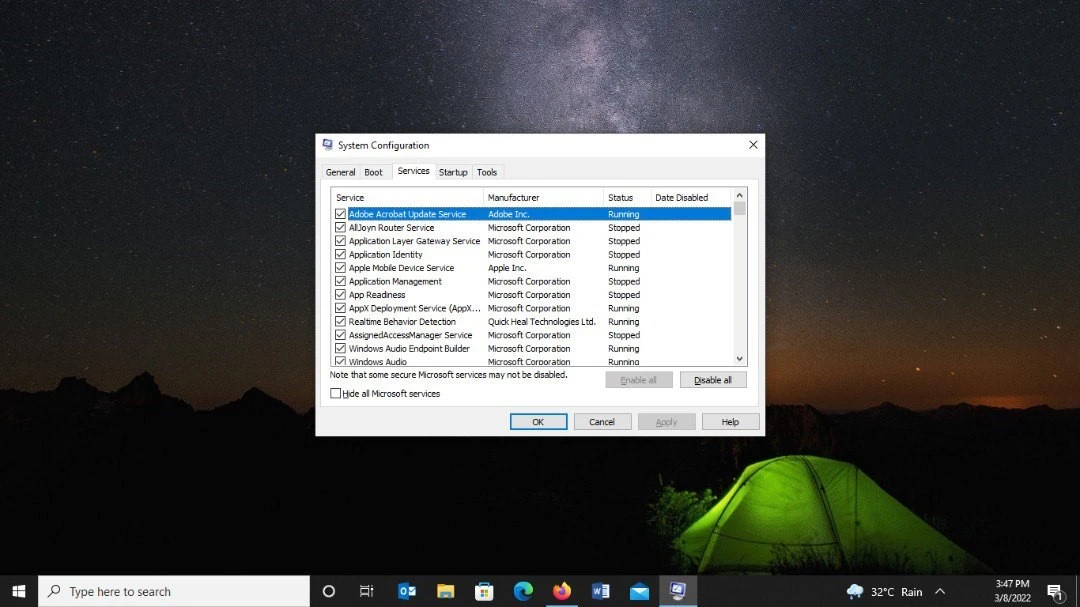Open Help for System Configuration
Image resolution: width=1080 pixels, height=607 pixels.
click(x=730, y=422)
